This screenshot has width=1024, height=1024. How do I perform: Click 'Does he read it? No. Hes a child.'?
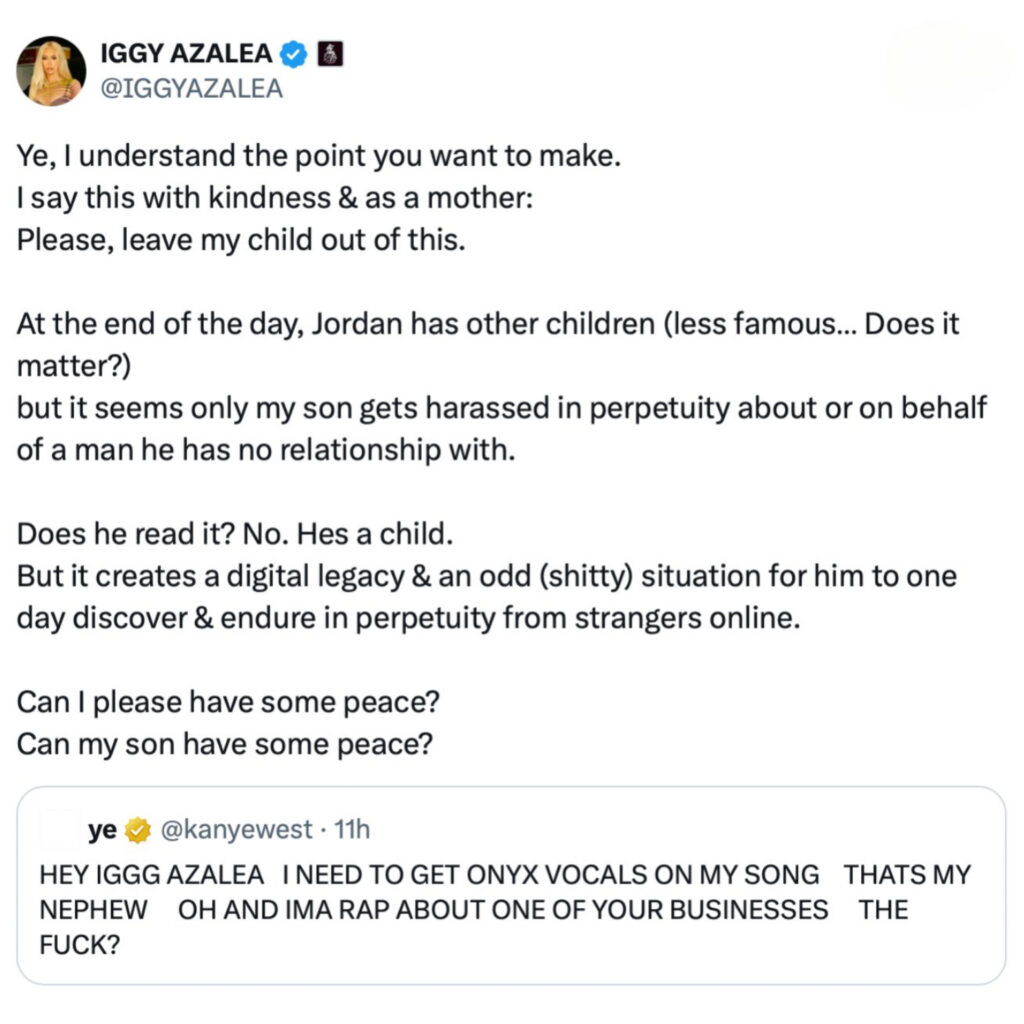235,534
